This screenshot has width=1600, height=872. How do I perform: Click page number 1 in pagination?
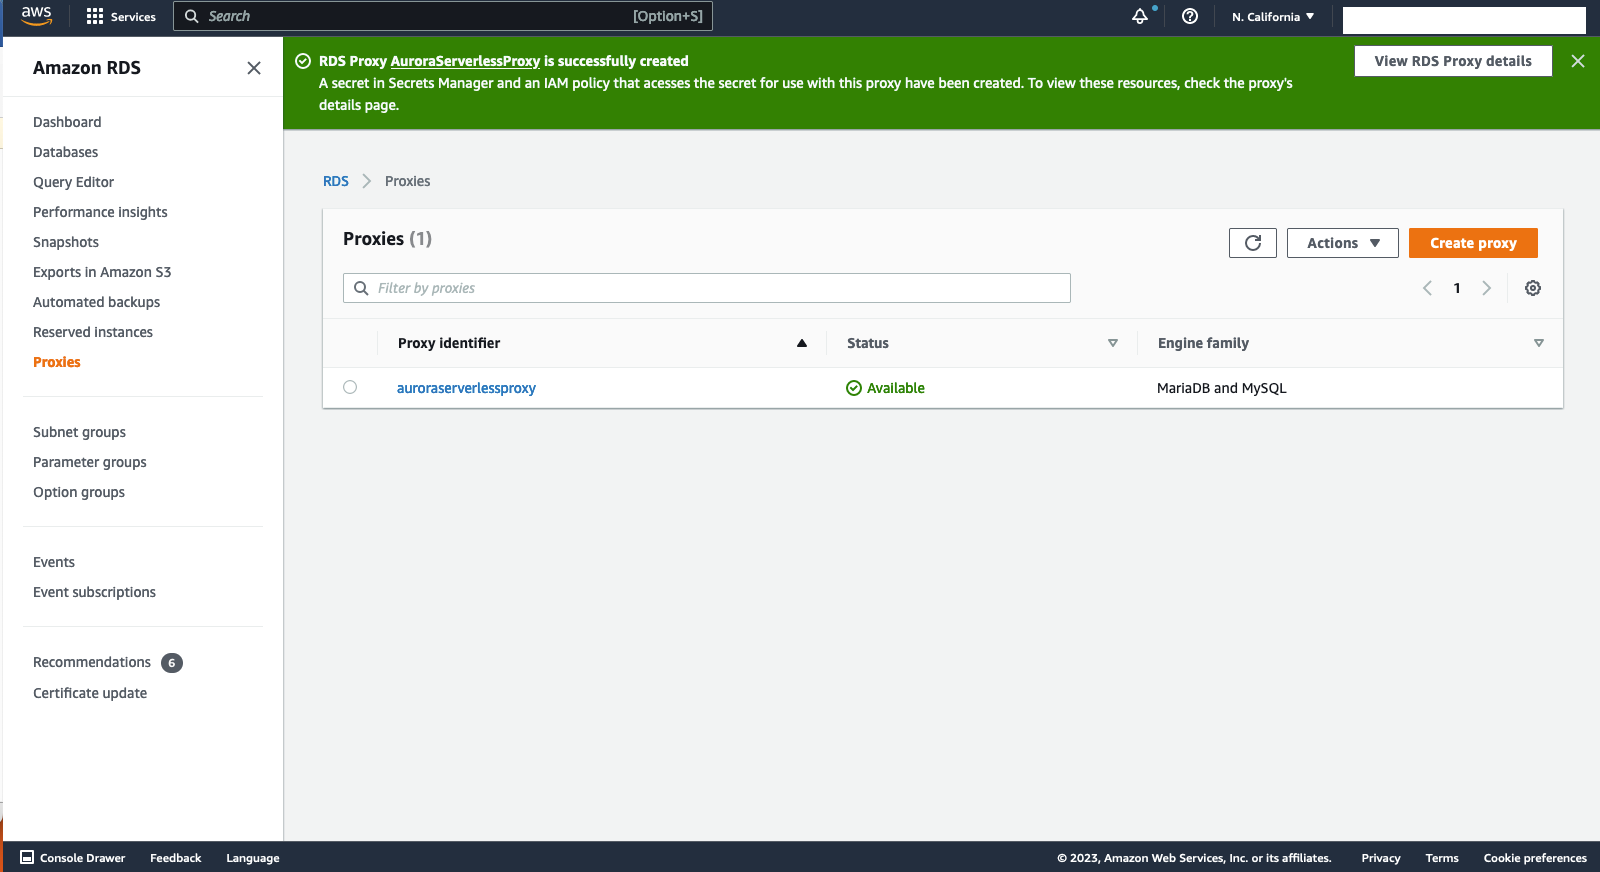click(x=1457, y=288)
